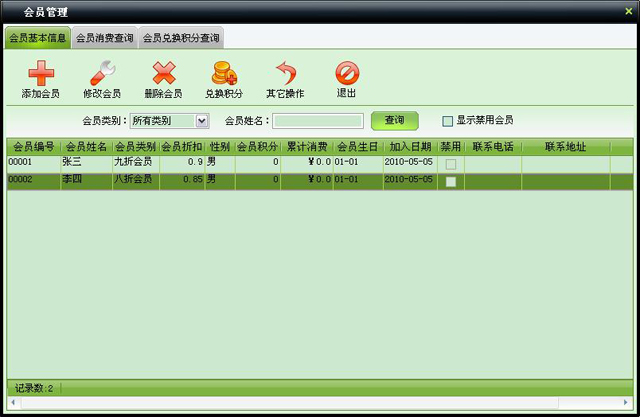Click the 删除会员 (delete member) X icon
The image size is (640, 417).
(x=163, y=73)
